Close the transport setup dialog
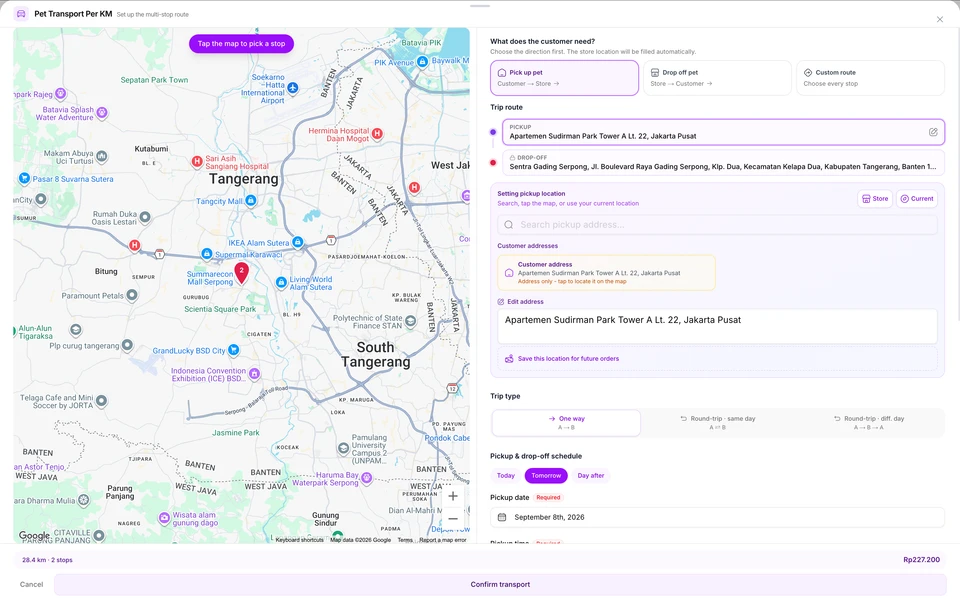 pyautogui.click(x=940, y=20)
